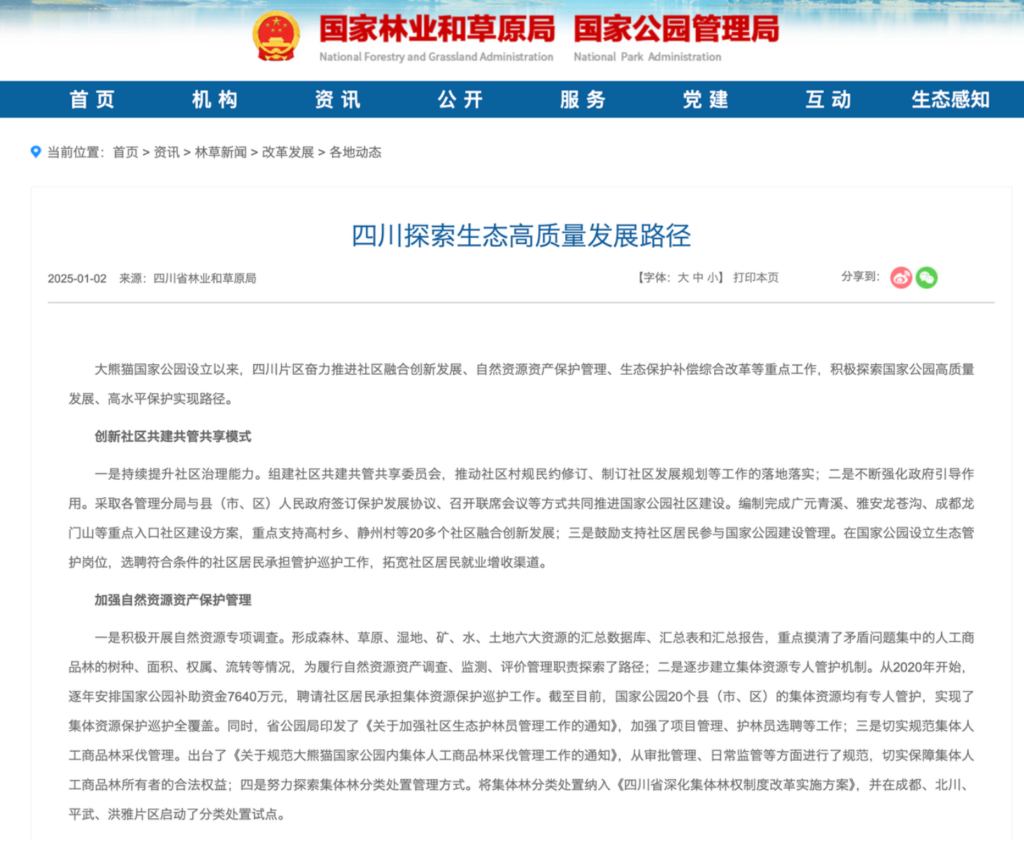Set font size to 中 (medium)
1024x856 pixels.
pyautogui.click(x=698, y=278)
